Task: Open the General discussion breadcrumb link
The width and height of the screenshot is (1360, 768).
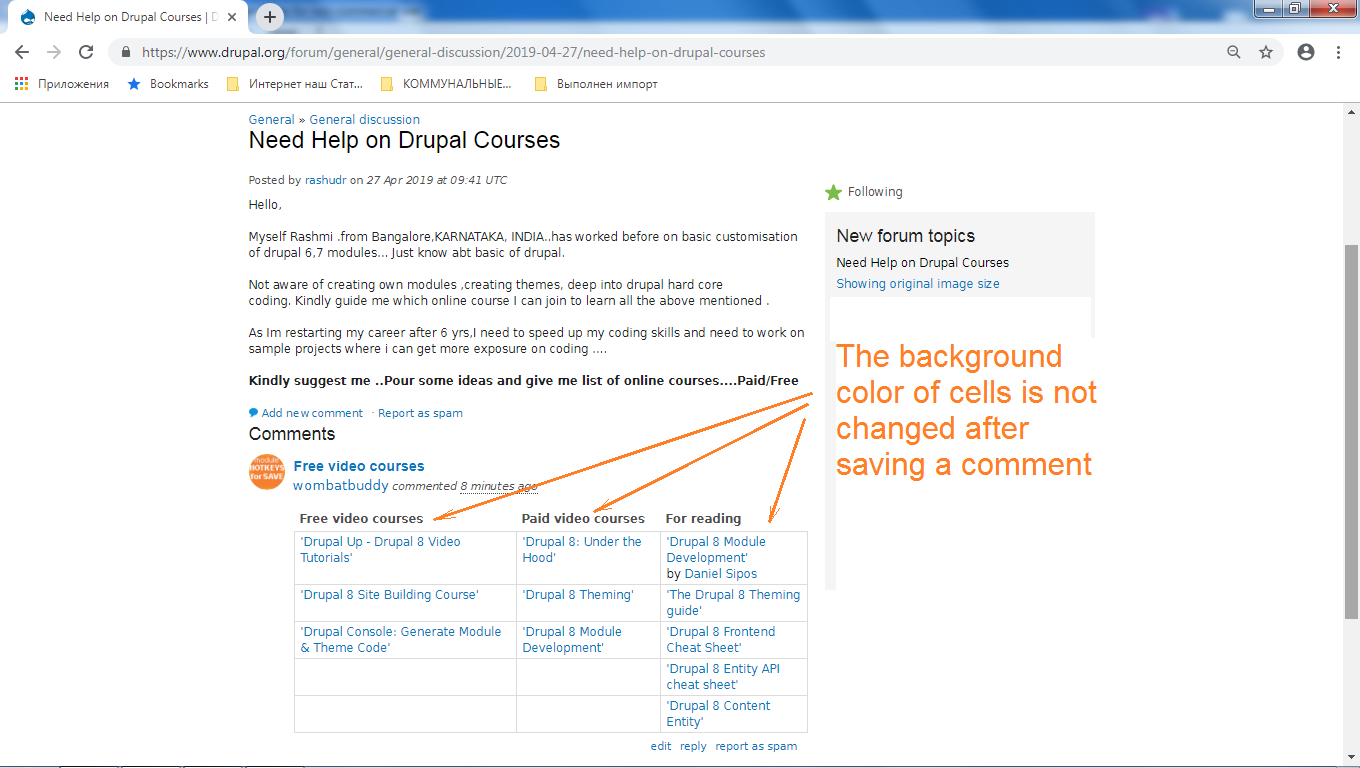Action: coord(365,119)
